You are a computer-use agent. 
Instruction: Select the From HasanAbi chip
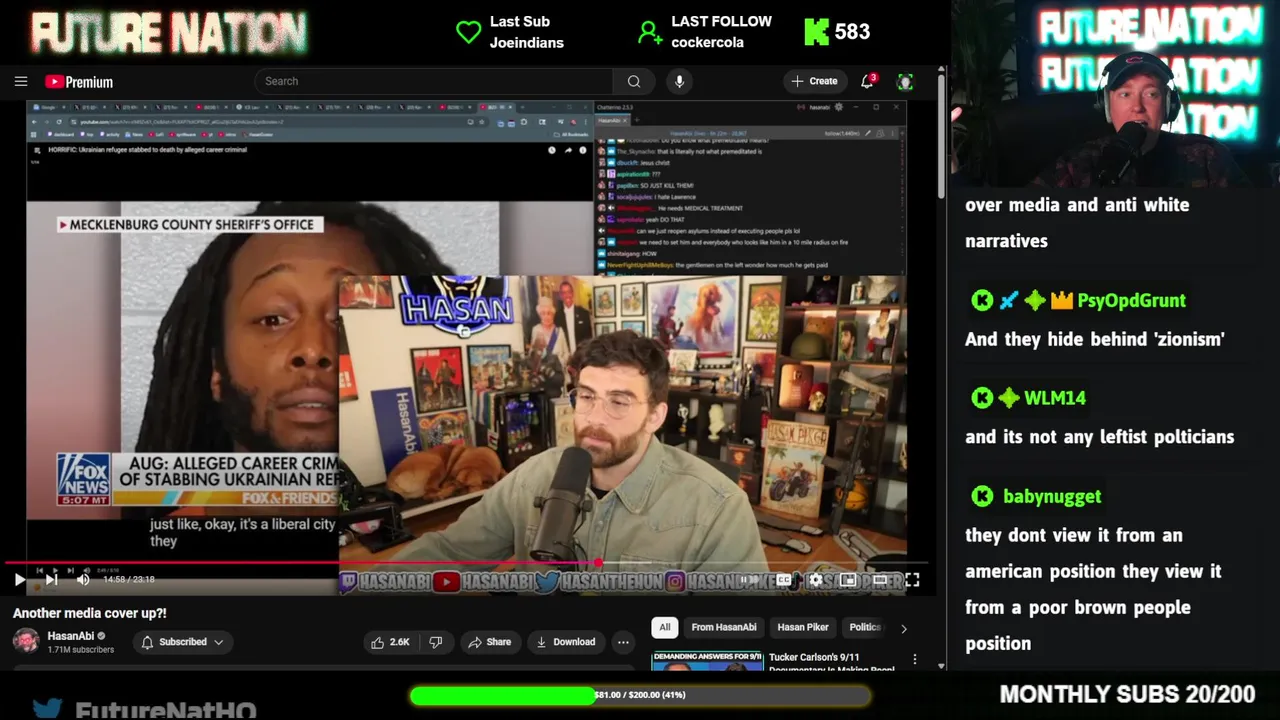pyautogui.click(x=724, y=627)
